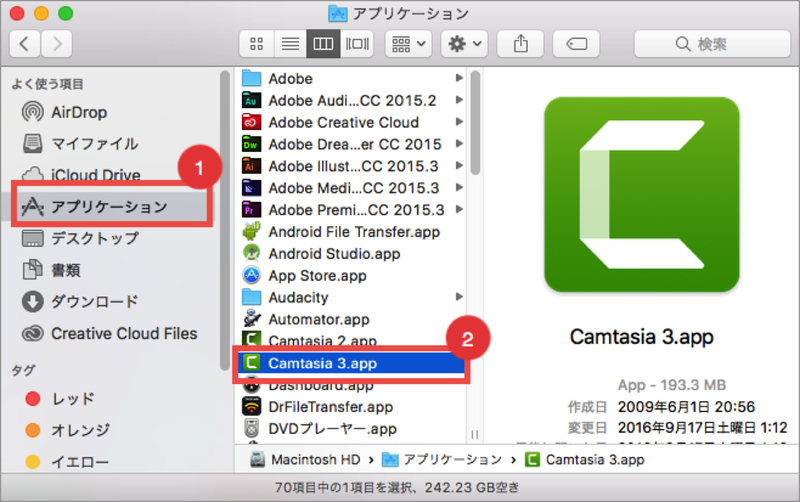Select the Audacity folder

(352, 297)
